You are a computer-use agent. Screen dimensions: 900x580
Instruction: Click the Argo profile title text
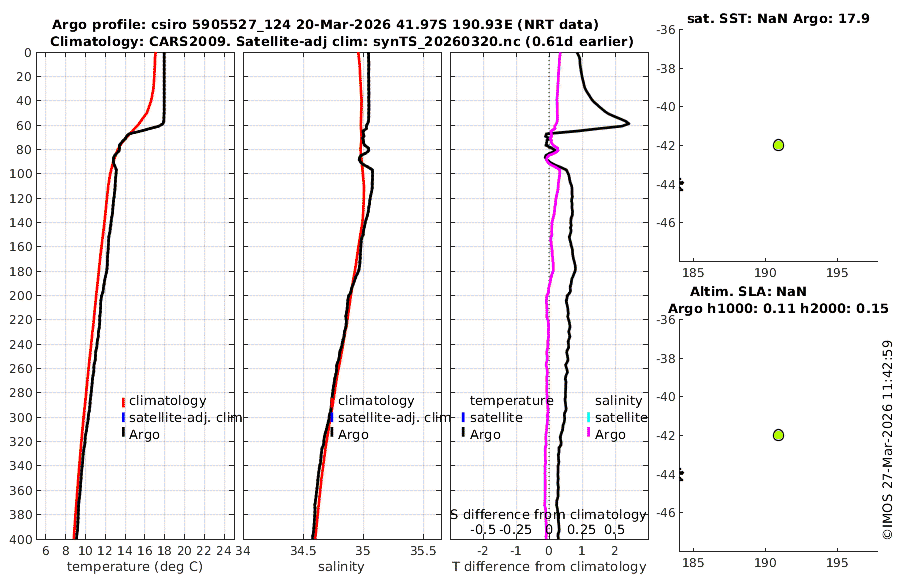(325, 25)
